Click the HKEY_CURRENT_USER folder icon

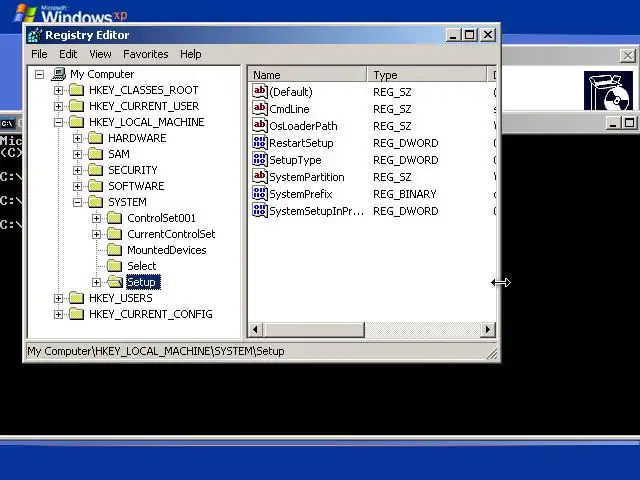[x=76, y=106]
